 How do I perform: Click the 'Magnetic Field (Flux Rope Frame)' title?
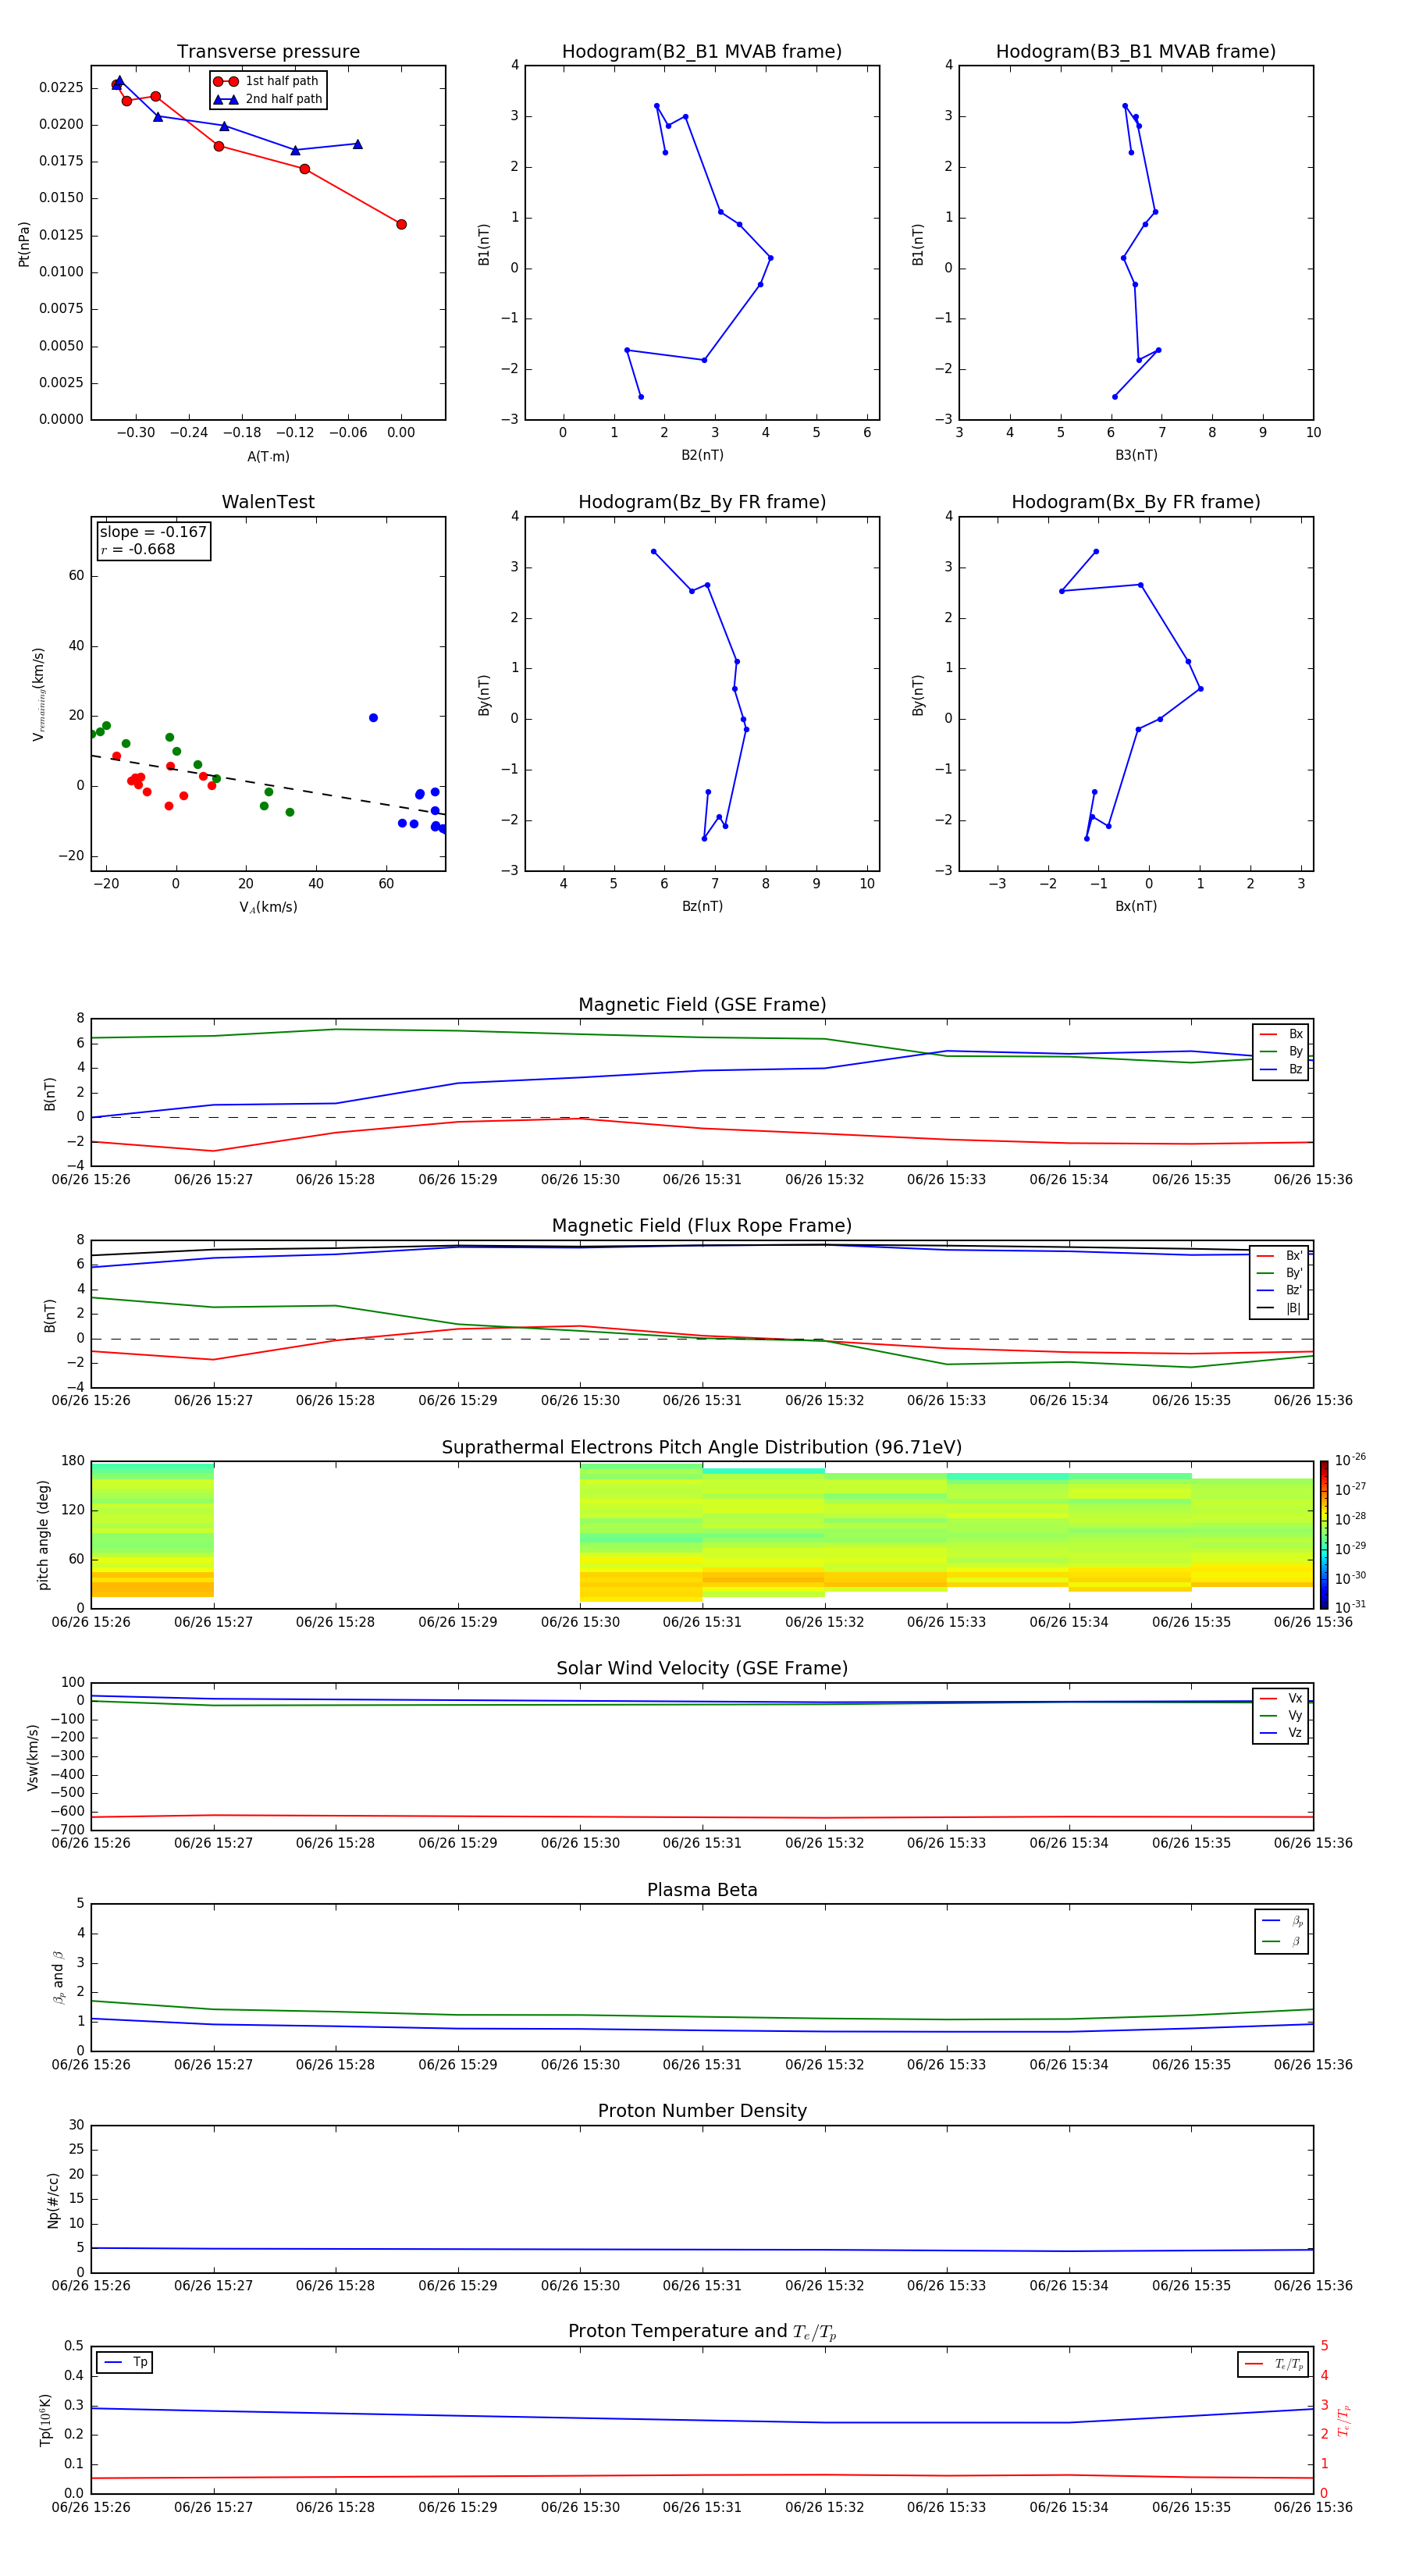tap(702, 1226)
